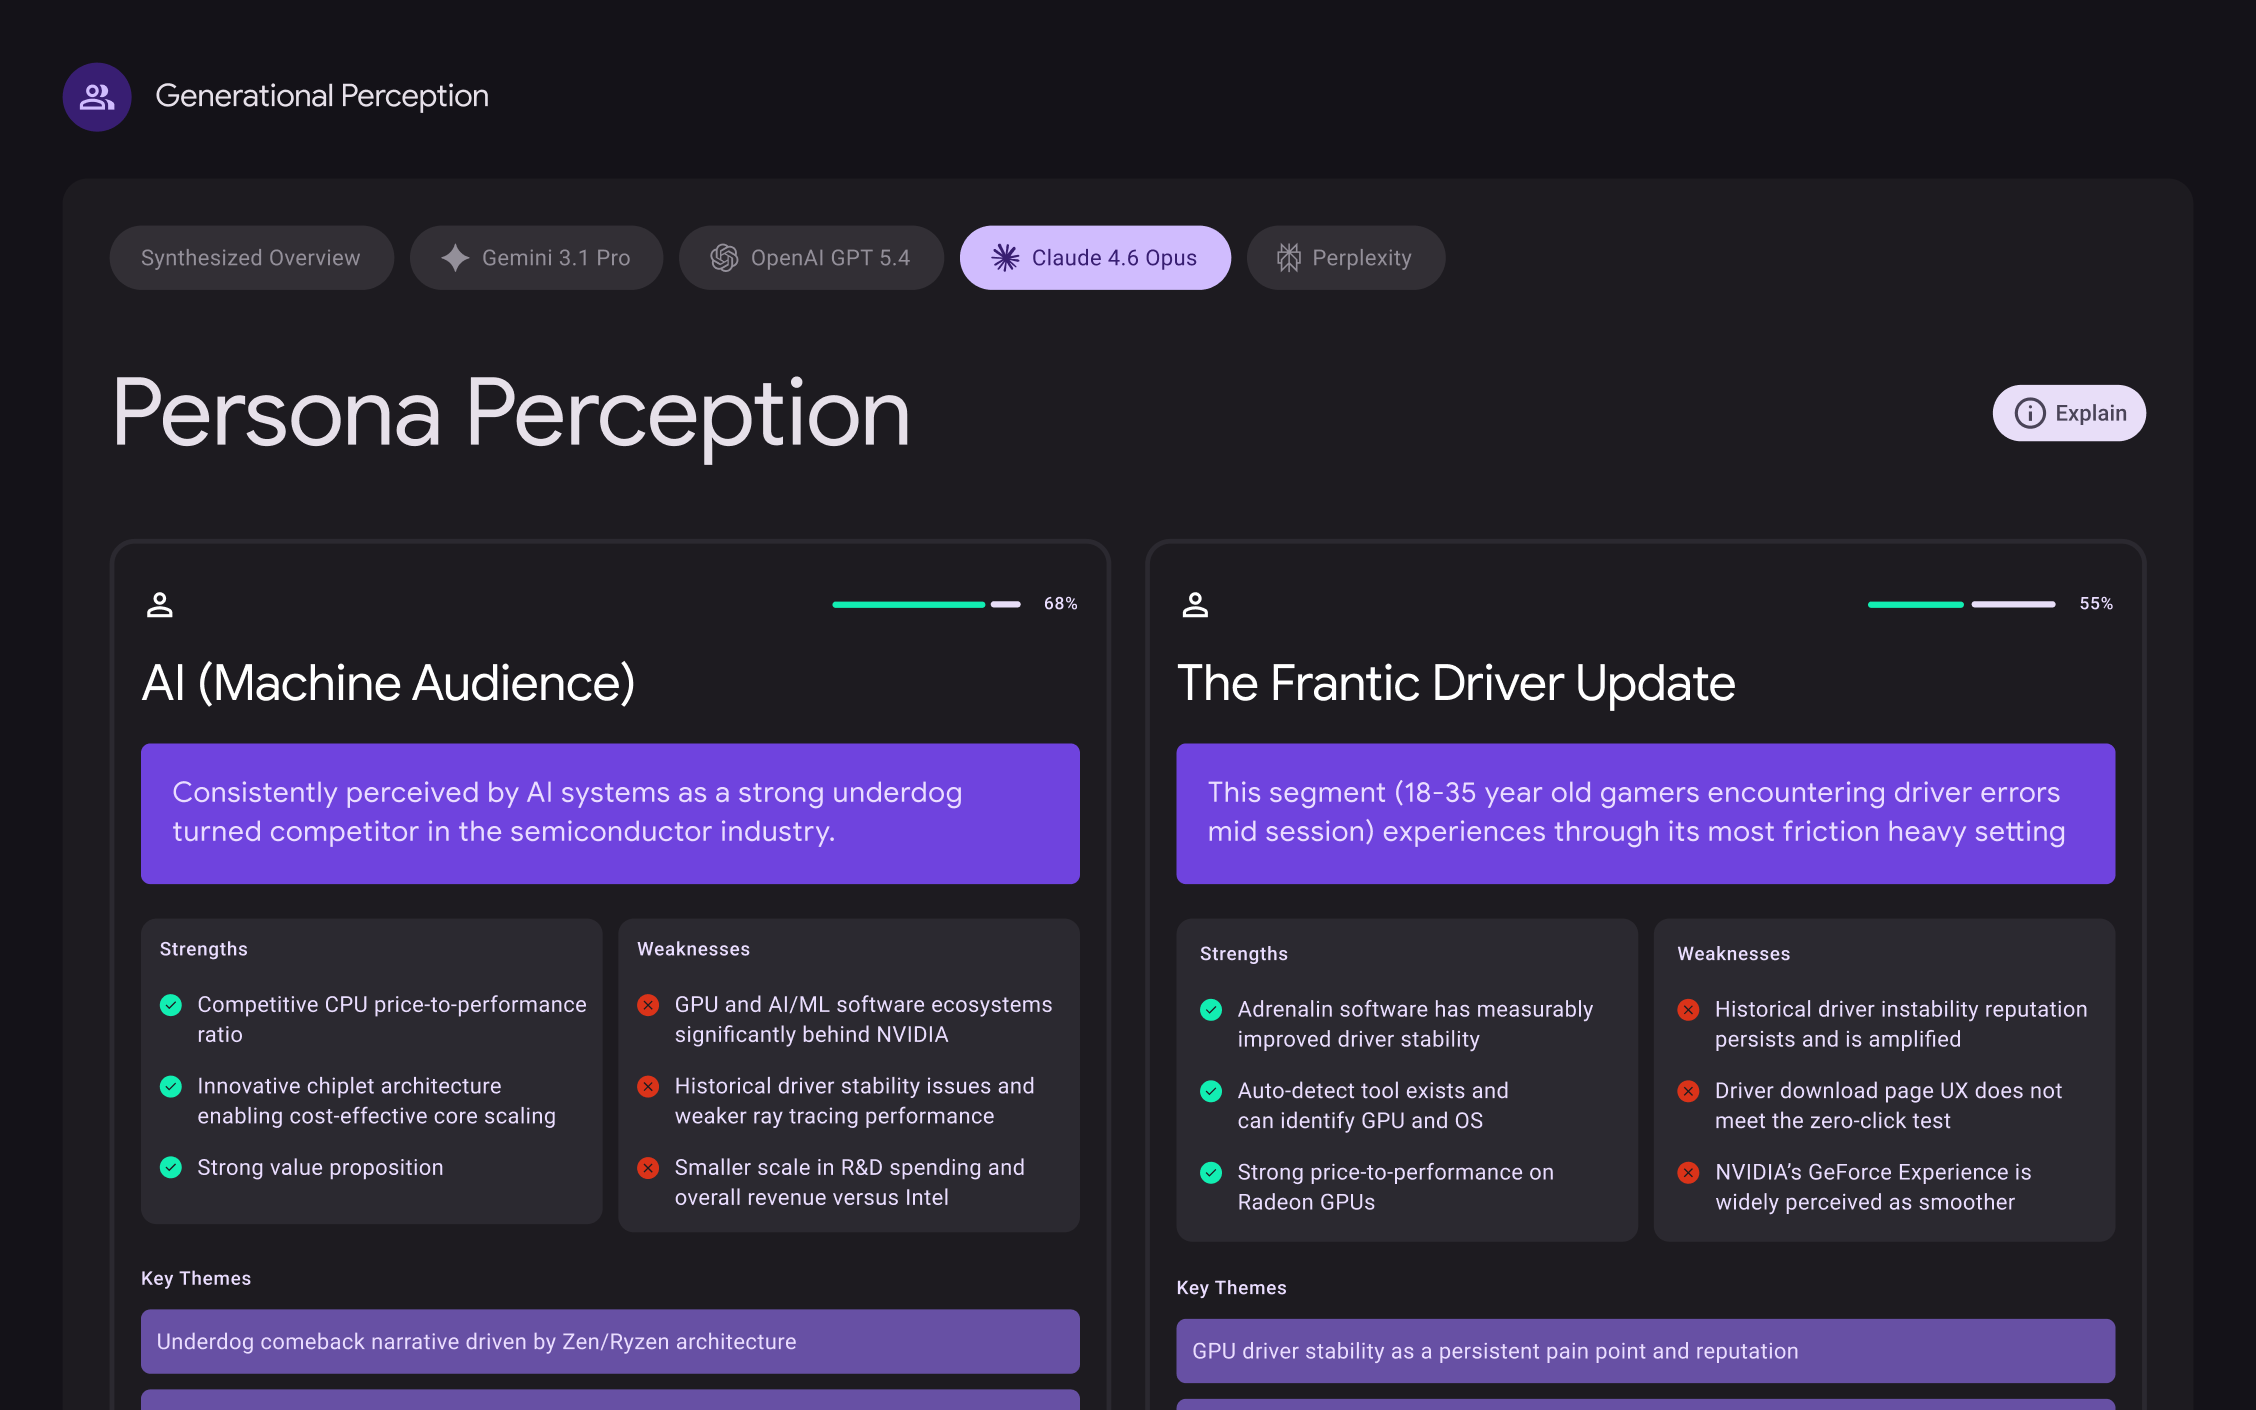Image resolution: width=2256 pixels, height=1410 pixels.
Task: Click 'Strong price-to-performance on Radeon GPUs' text
Action: pos(1396,1187)
